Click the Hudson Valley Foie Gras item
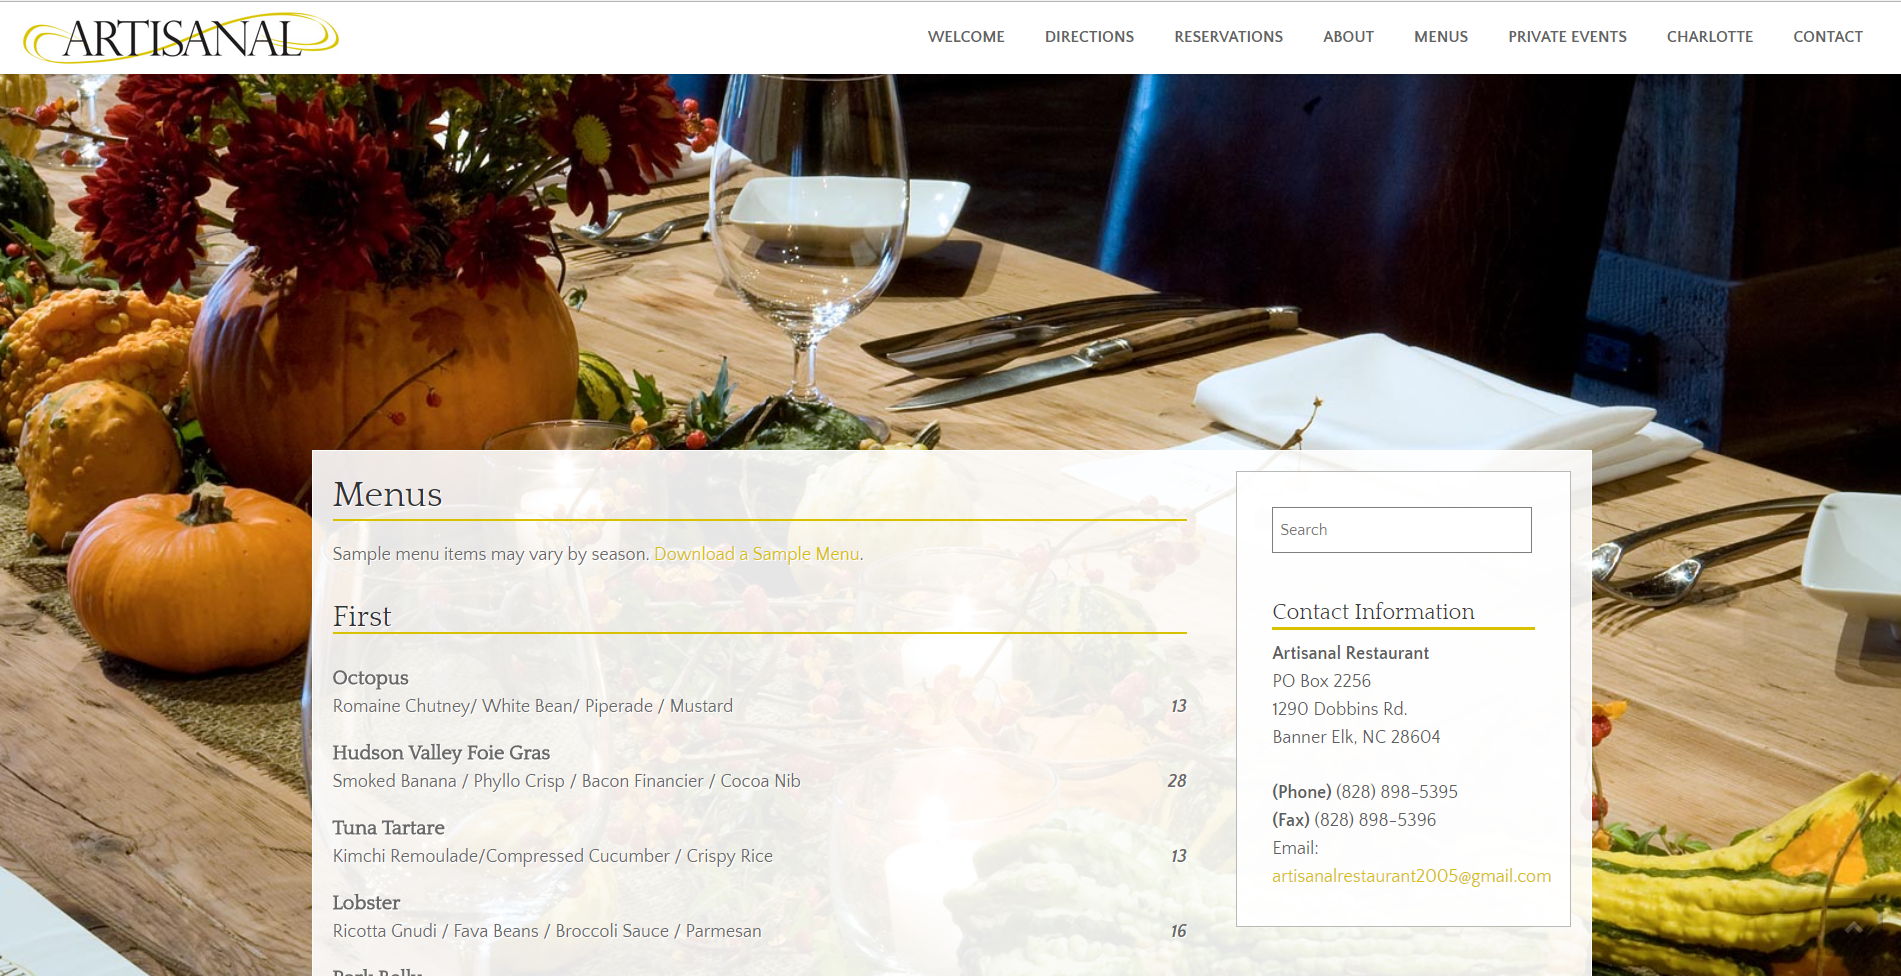Image resolution: width=1901 pixels, height=976 pixels. [x=441, y=753]
